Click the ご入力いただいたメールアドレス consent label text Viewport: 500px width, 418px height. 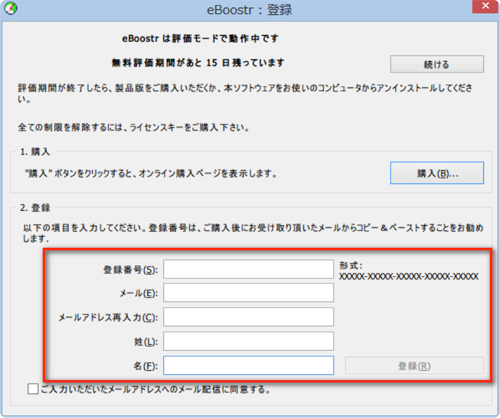tap(156, 389)
